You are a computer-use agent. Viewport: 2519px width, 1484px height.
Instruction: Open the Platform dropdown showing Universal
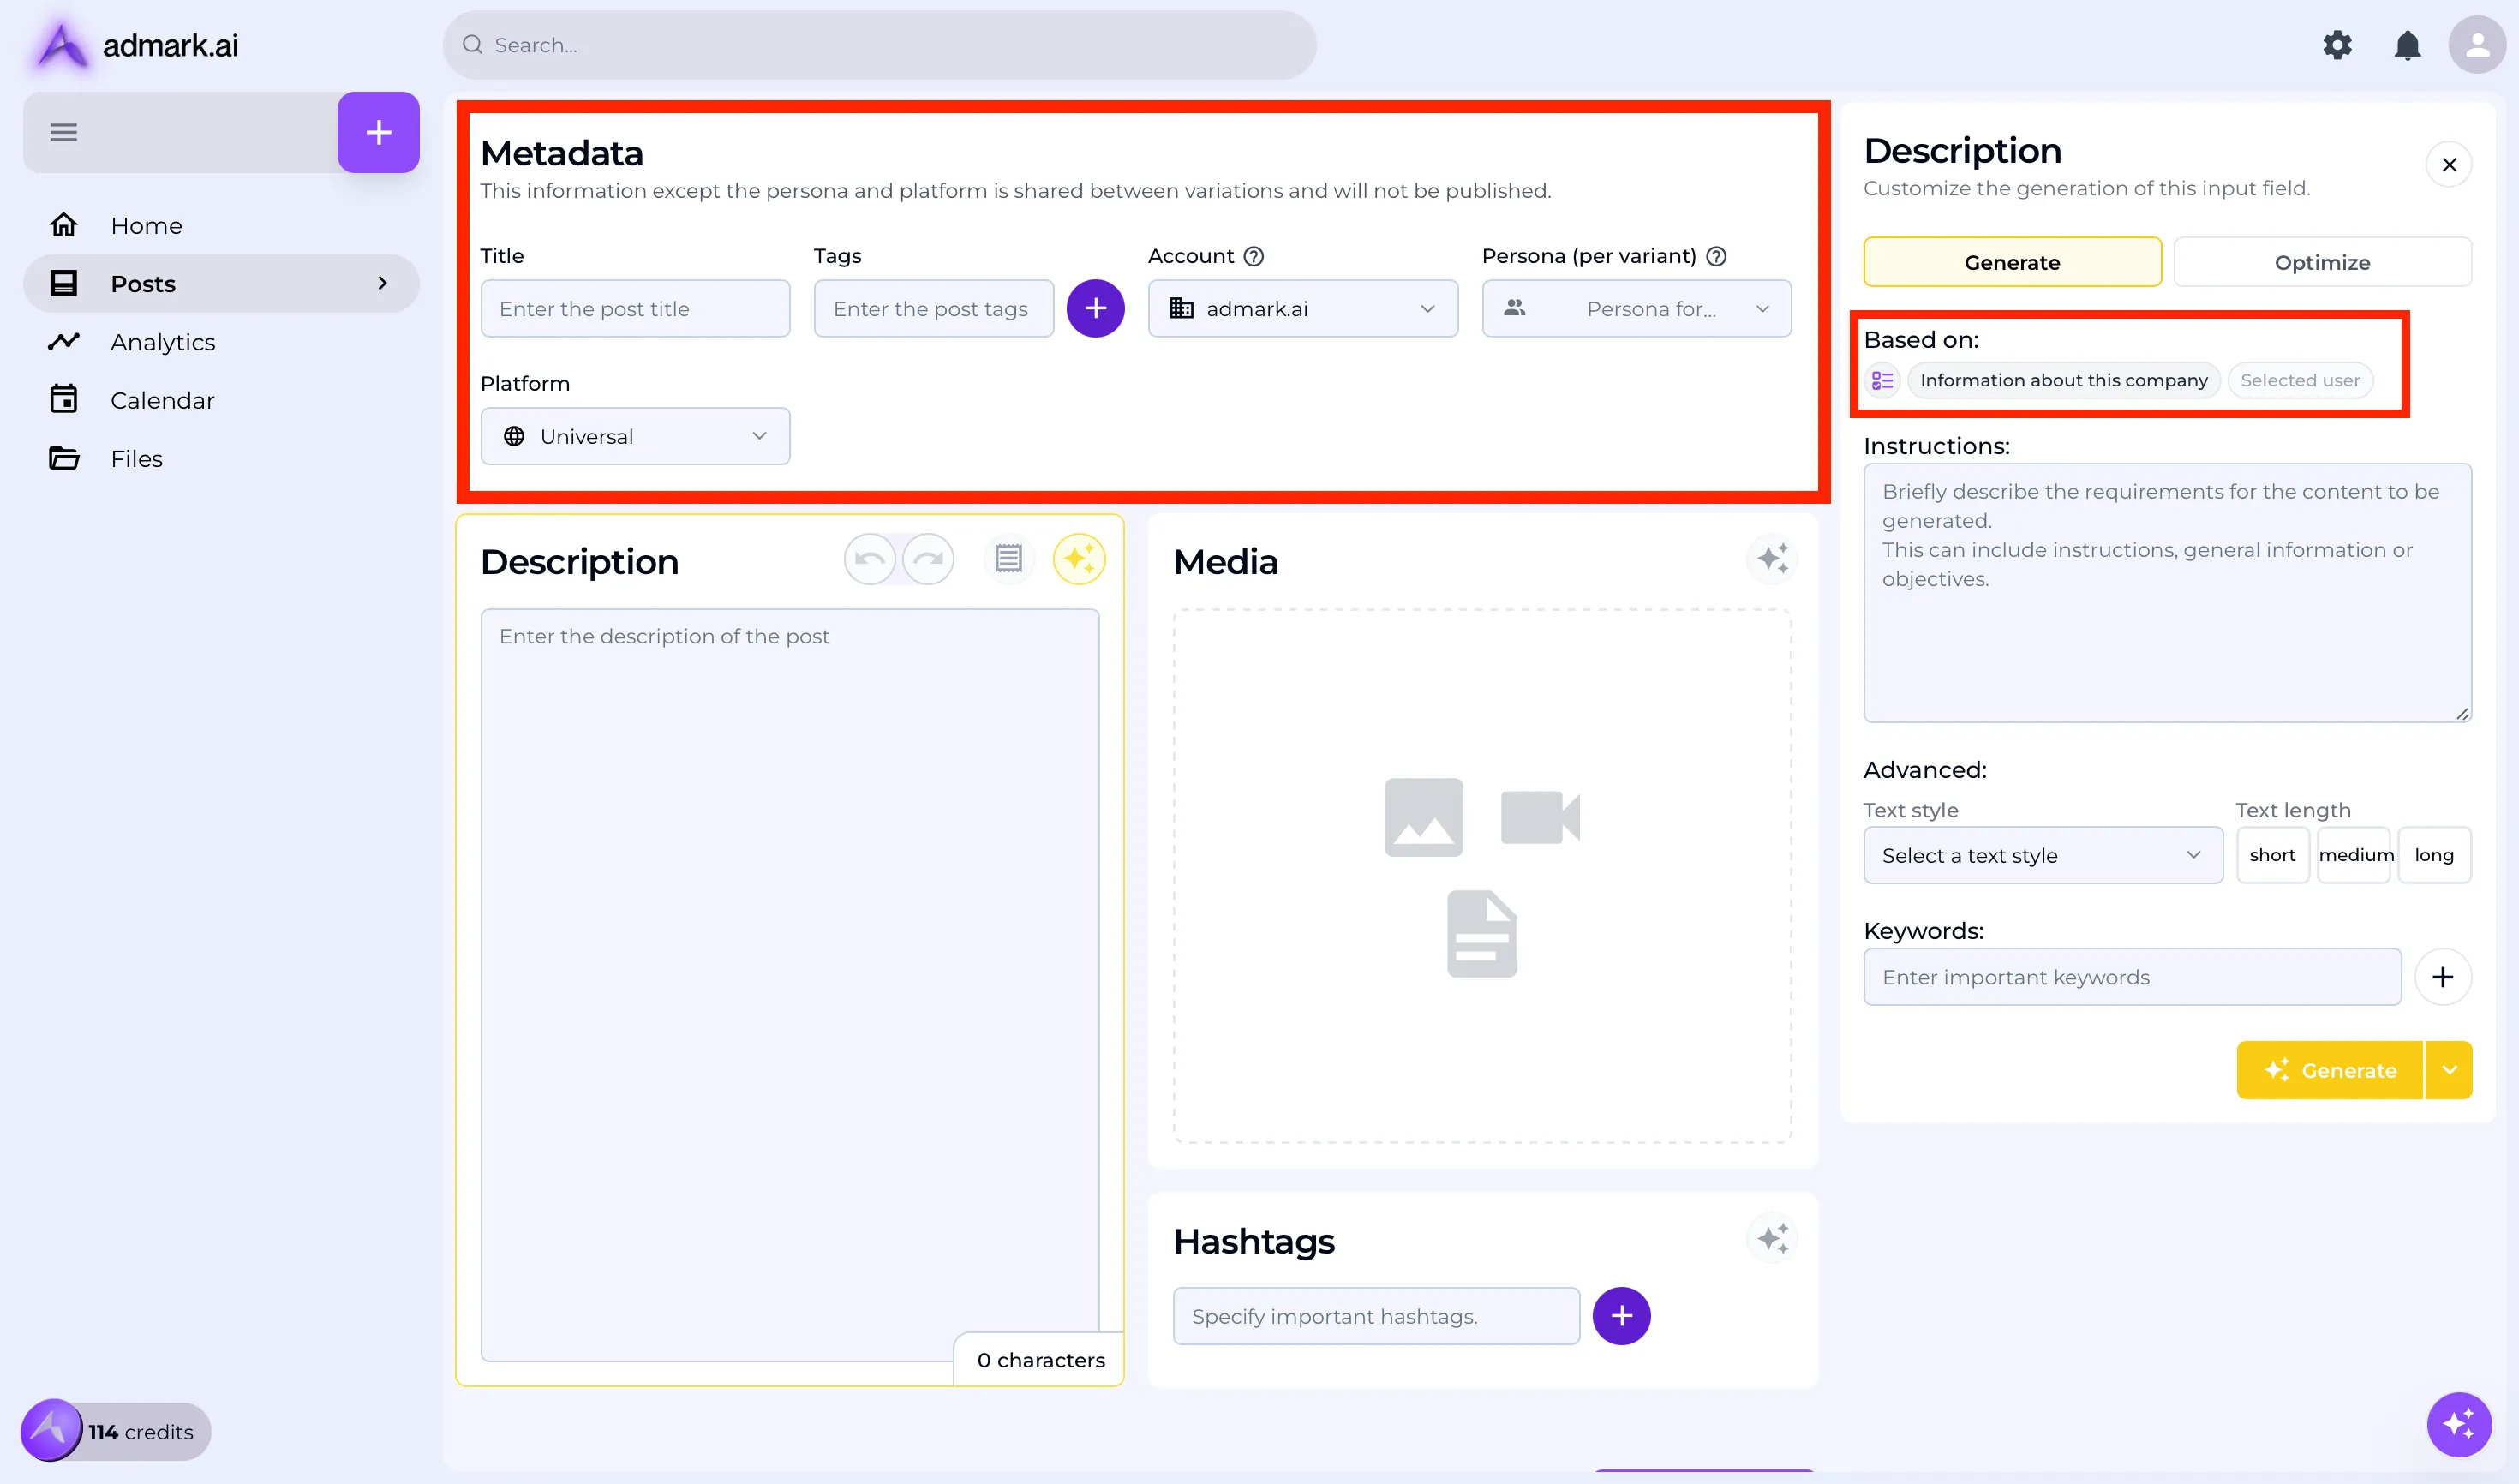click(635, 436)
